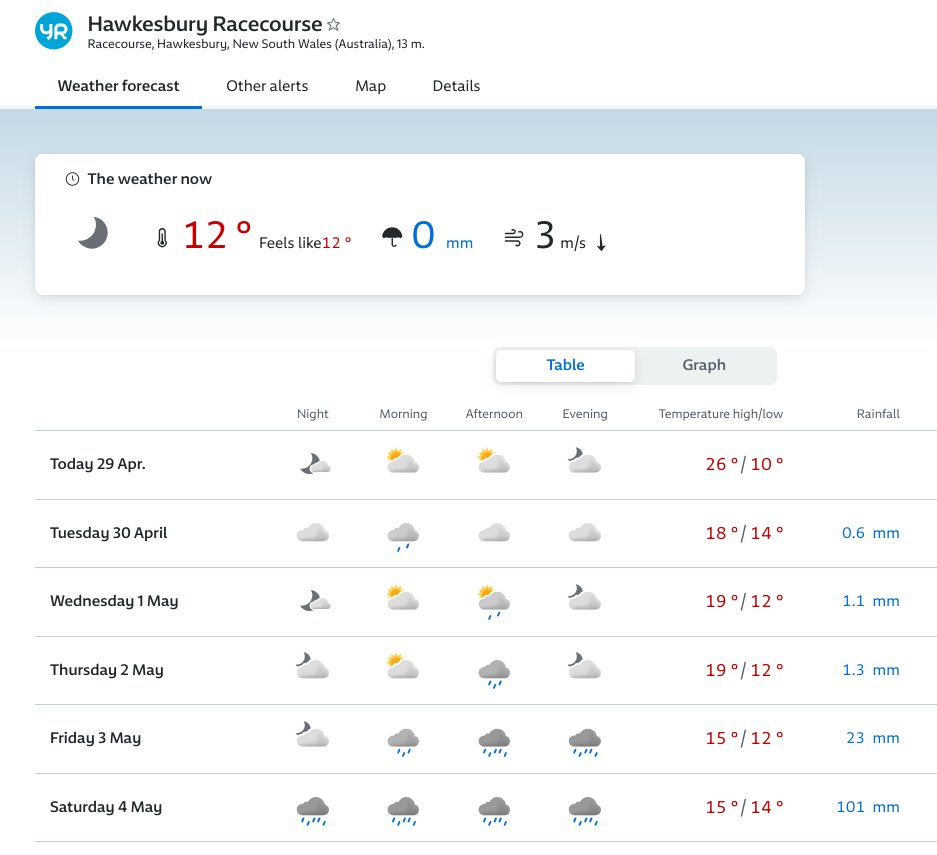Click the wind icon
This screenshot has width=937, height=855.
pos(514,237)
